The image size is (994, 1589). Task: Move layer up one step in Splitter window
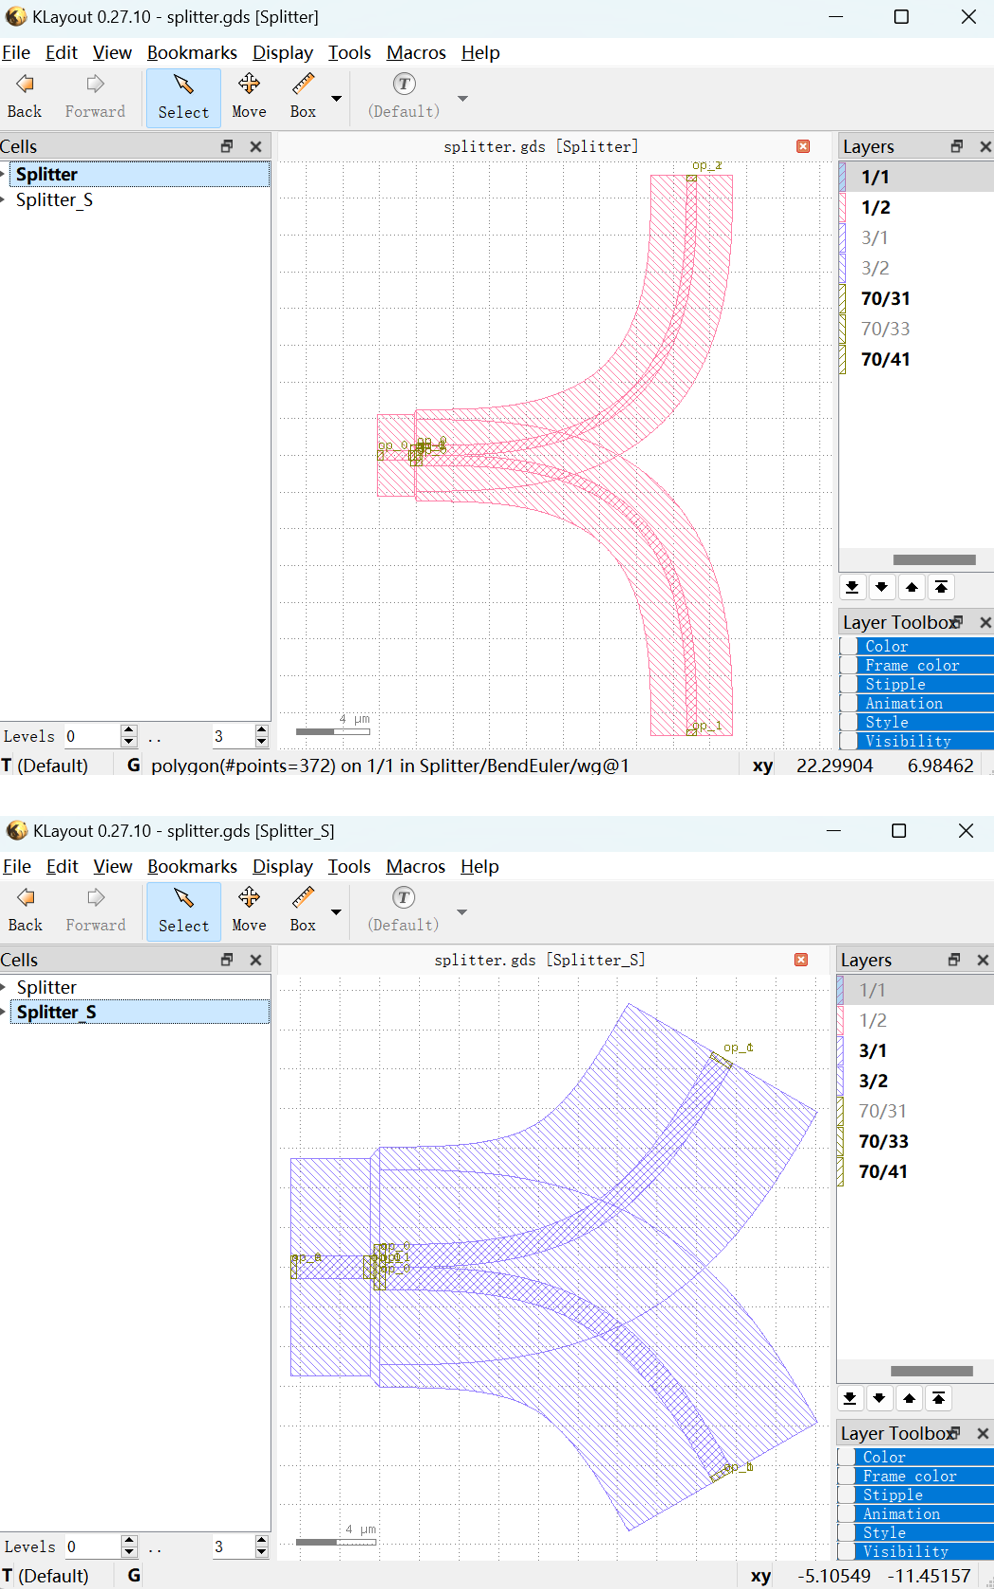(912, 587)
